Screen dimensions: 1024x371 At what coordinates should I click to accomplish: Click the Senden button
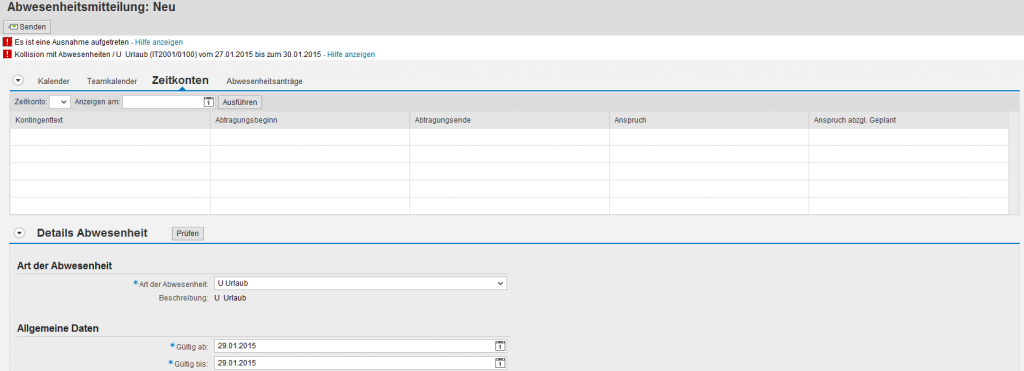tap(27, 27)
